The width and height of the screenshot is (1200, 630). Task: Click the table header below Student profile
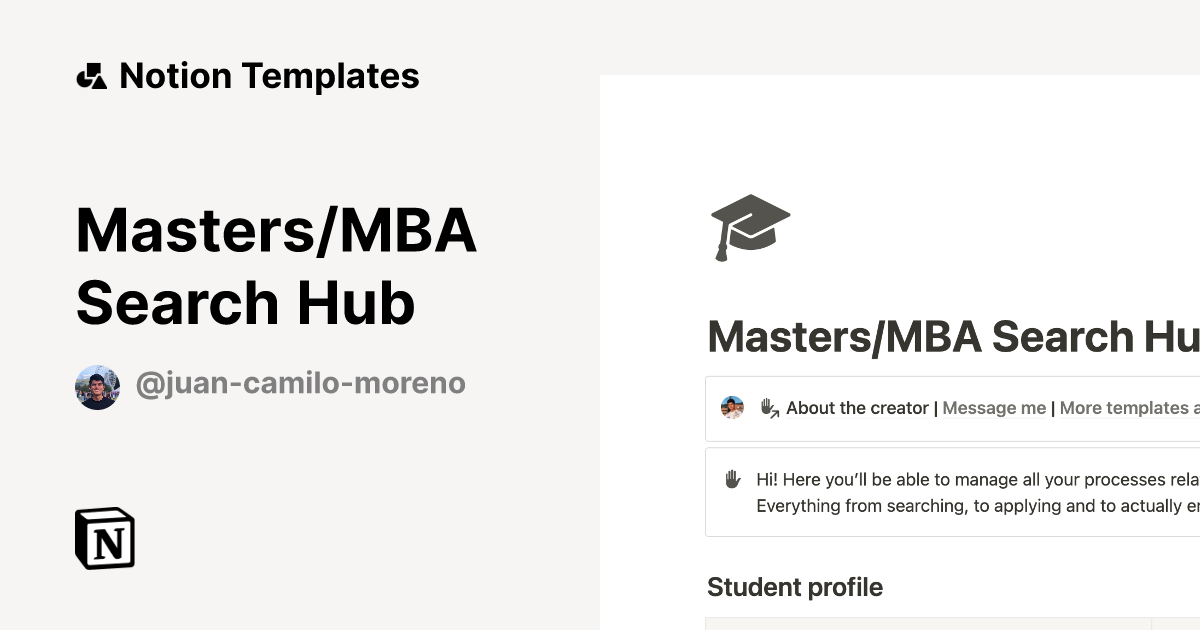pos(950,625)
